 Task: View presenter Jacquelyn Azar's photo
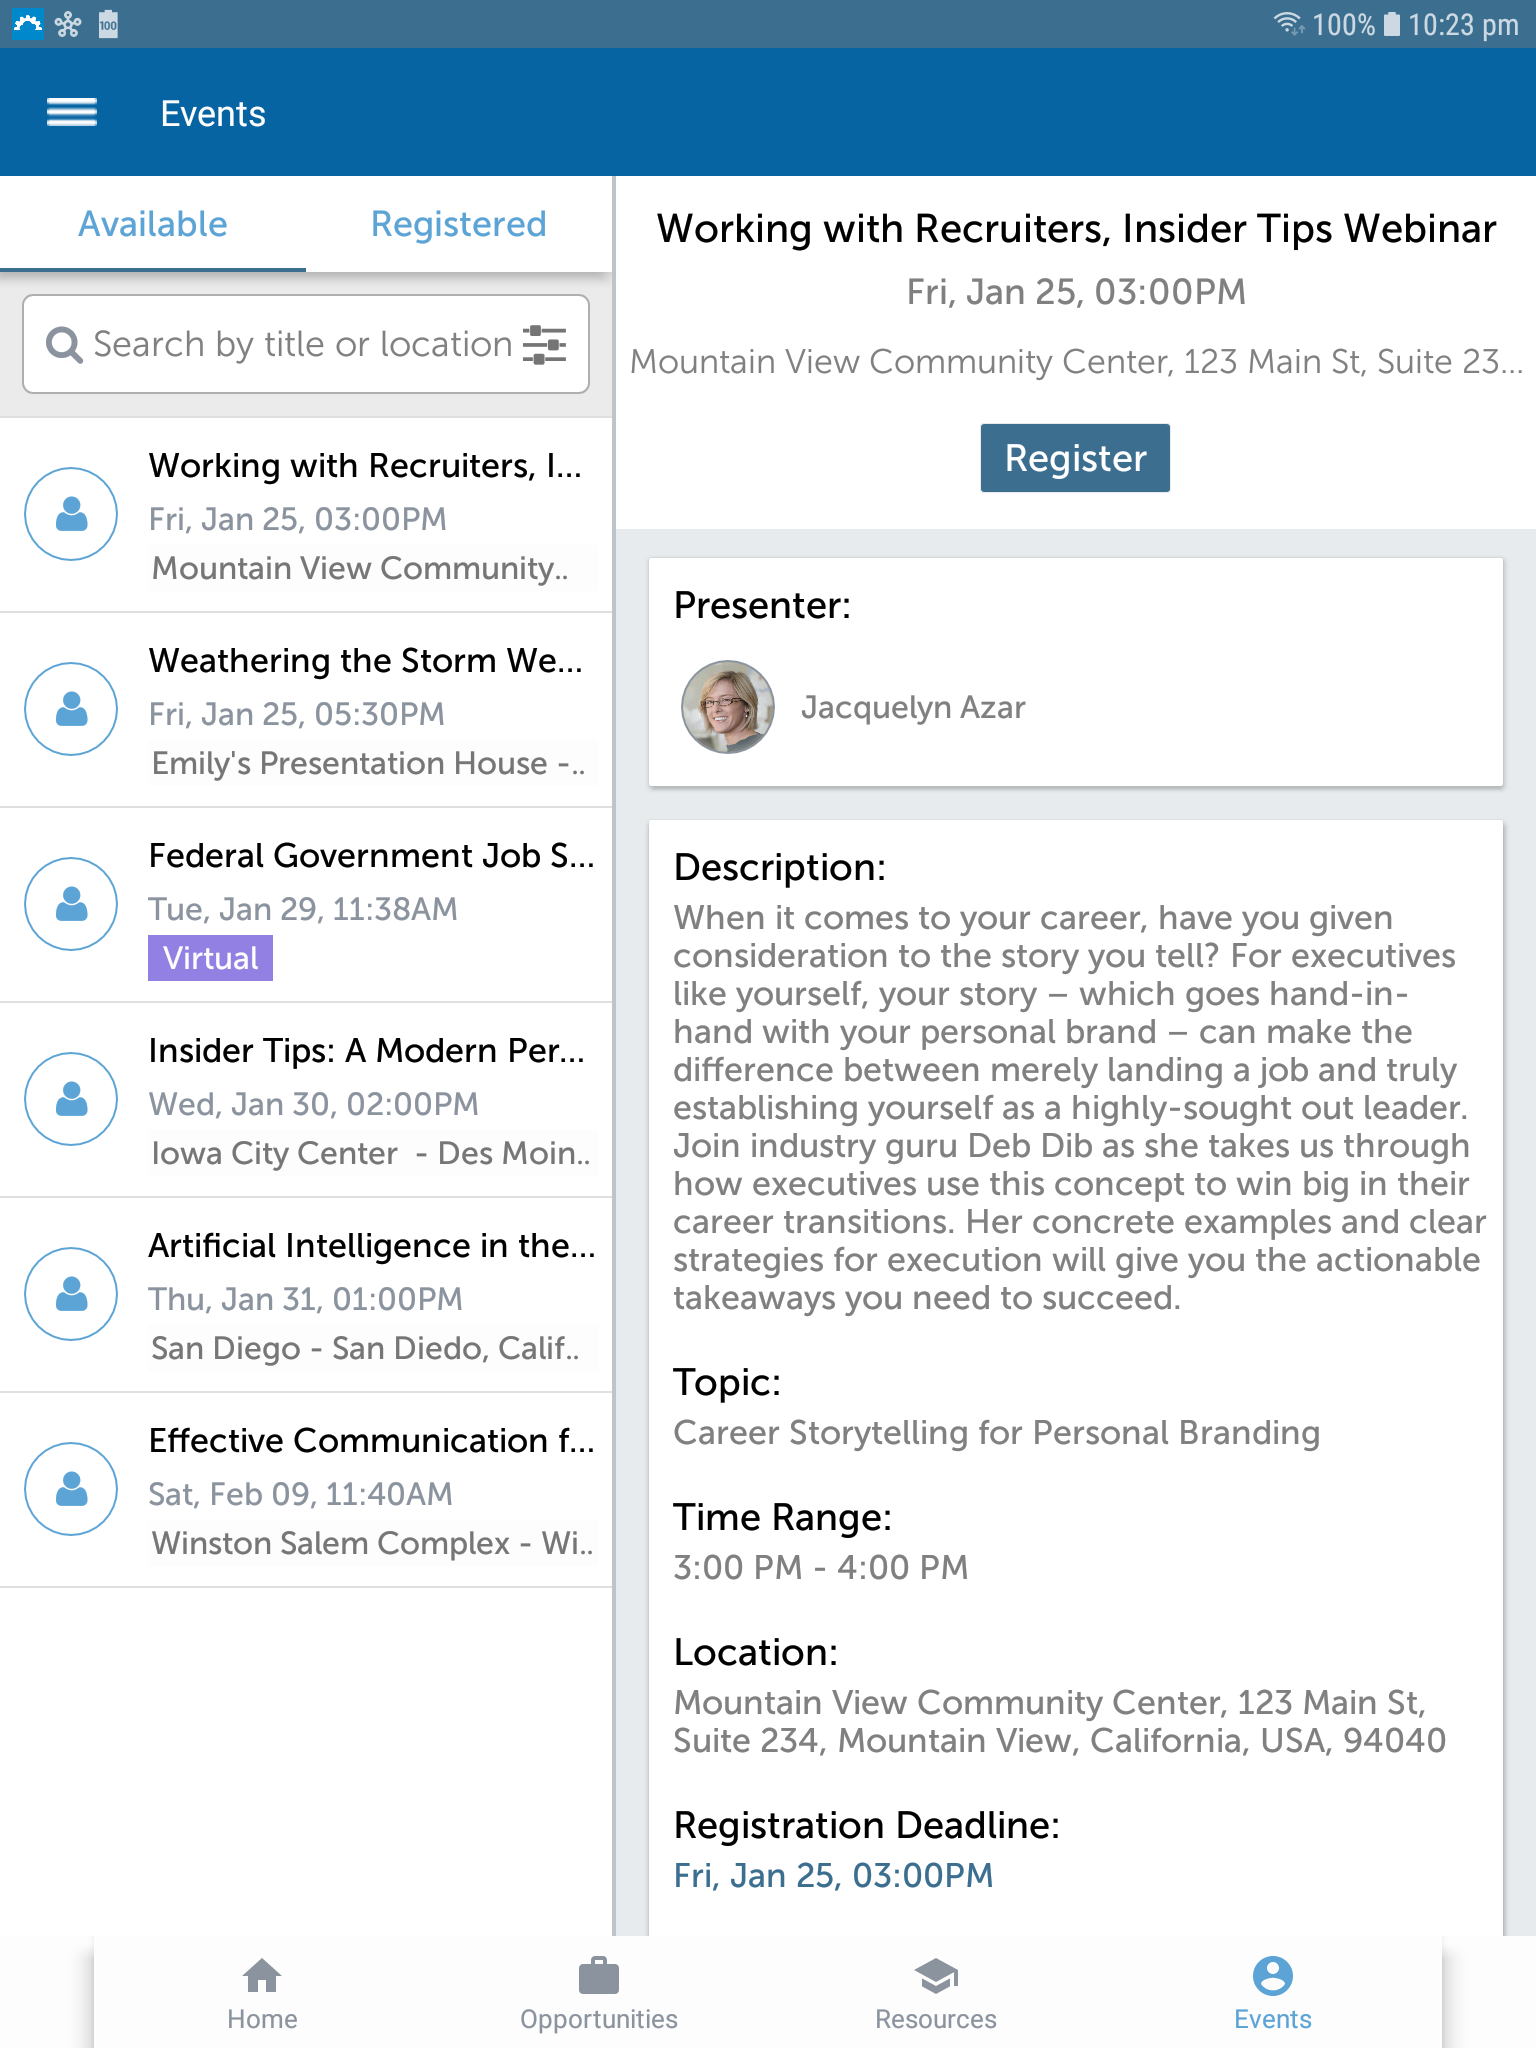(x=728, y=707)
